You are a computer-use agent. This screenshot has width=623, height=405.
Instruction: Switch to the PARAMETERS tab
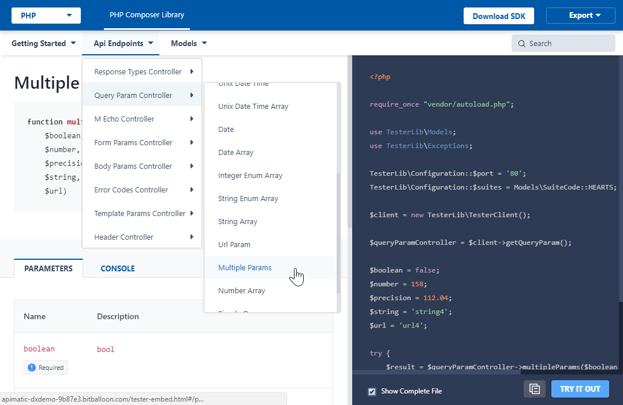(48, 268)
